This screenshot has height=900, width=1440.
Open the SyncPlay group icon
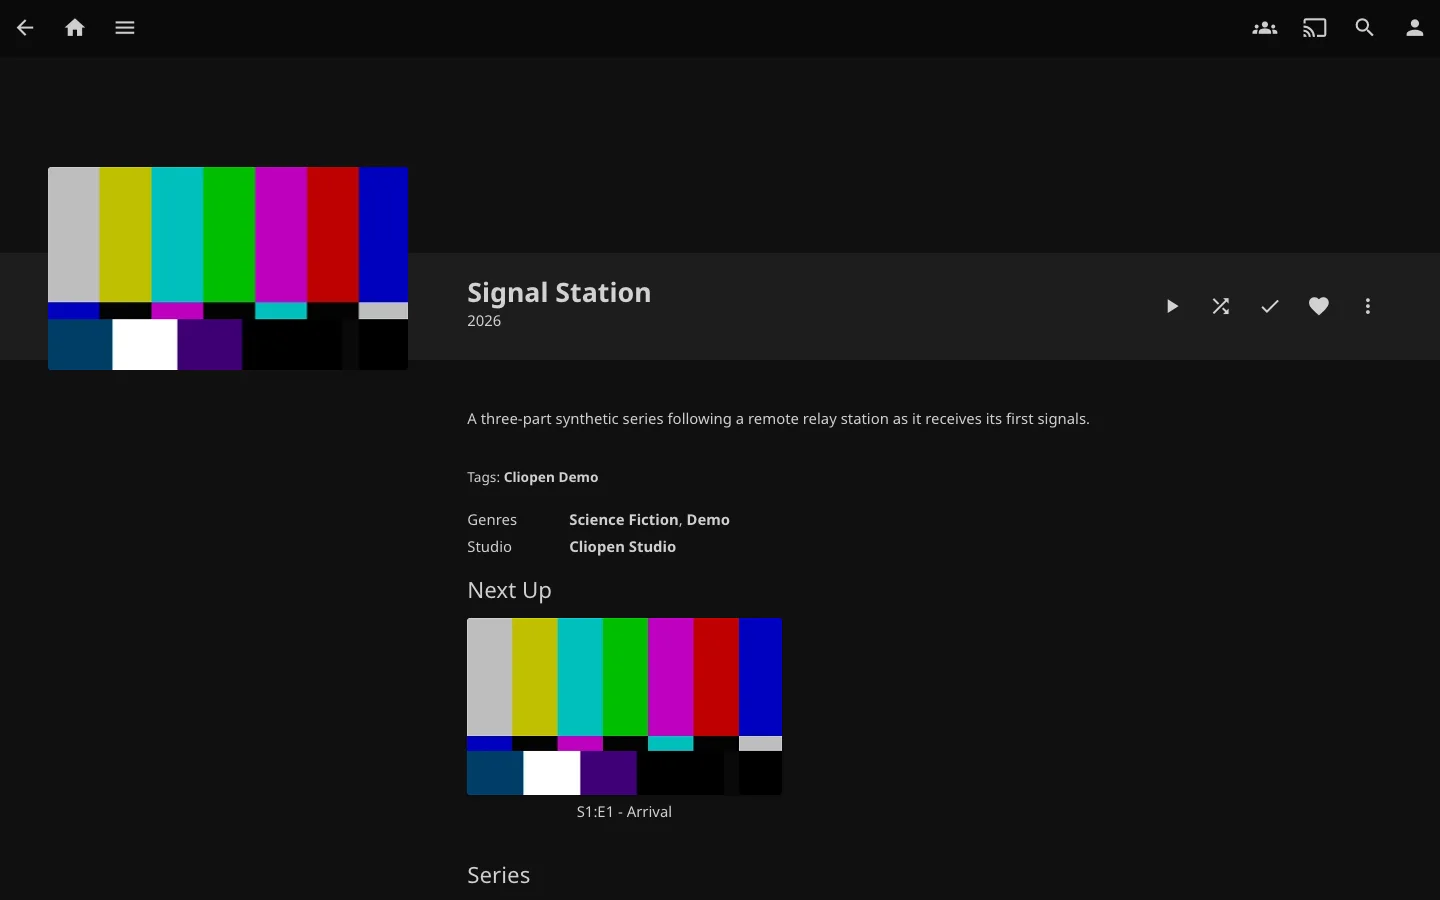click(1265, 28)
